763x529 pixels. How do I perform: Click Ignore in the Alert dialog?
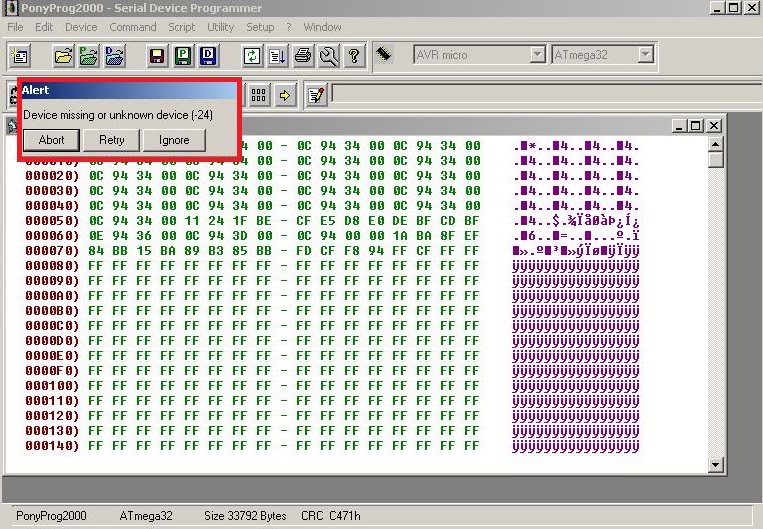pos(174,140)
